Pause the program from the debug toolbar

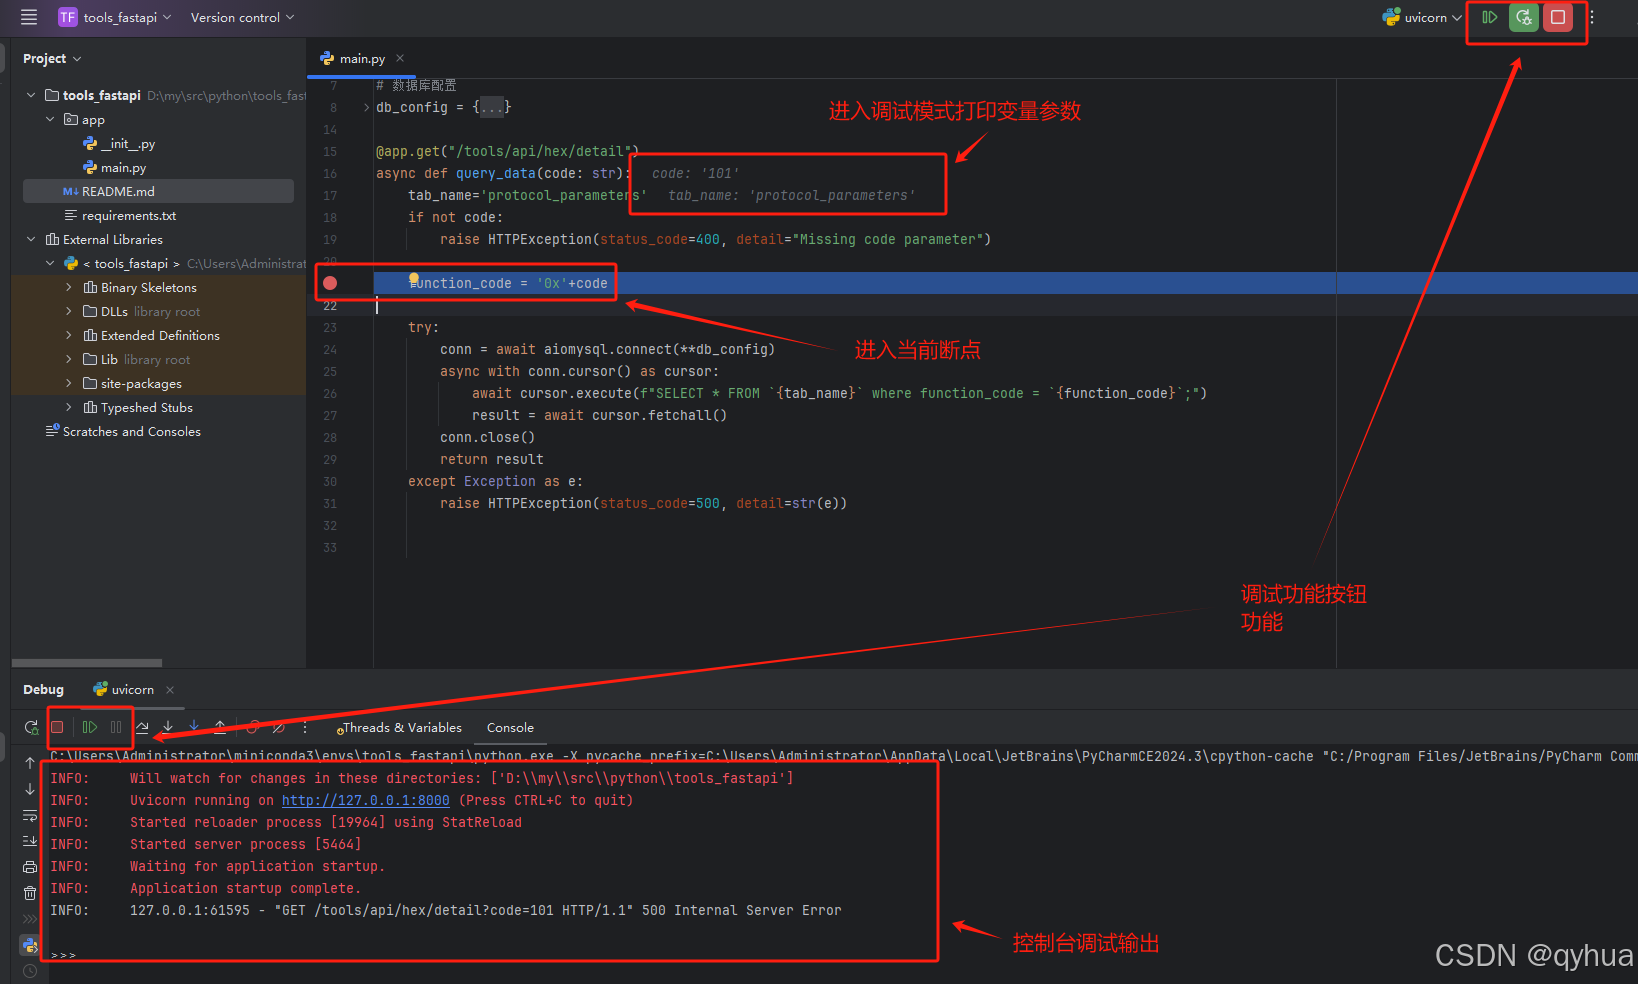(116, 727)
